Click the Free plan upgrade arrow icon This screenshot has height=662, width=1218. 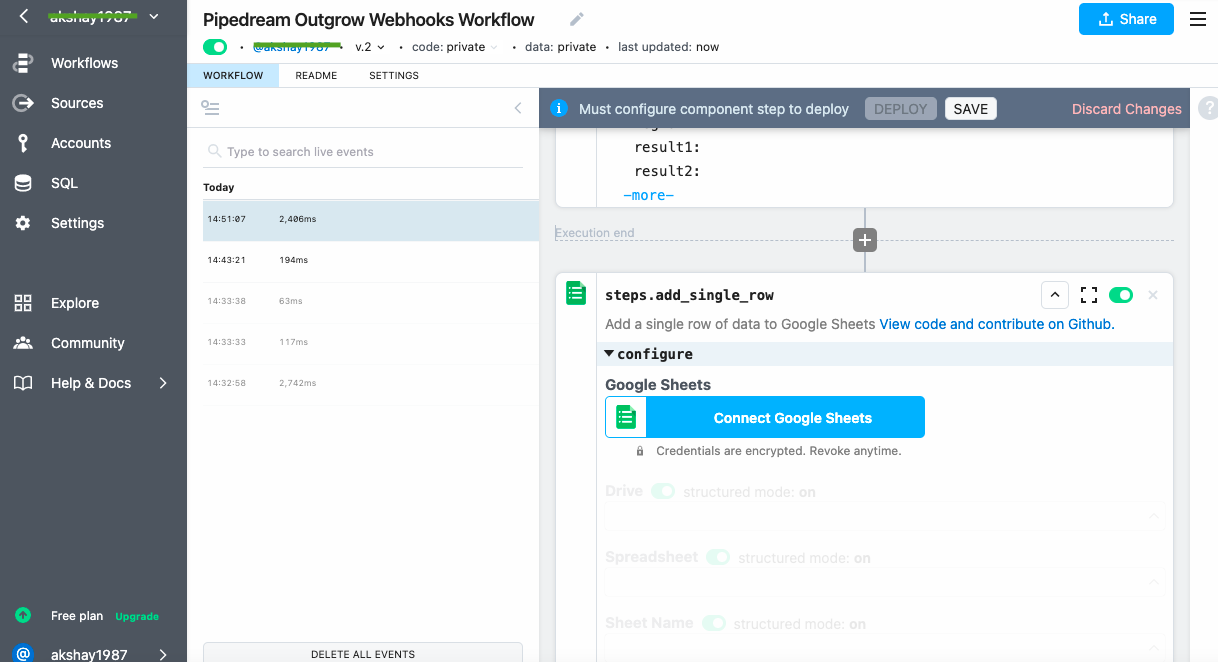pyautogui.click(x=23, y=616)
